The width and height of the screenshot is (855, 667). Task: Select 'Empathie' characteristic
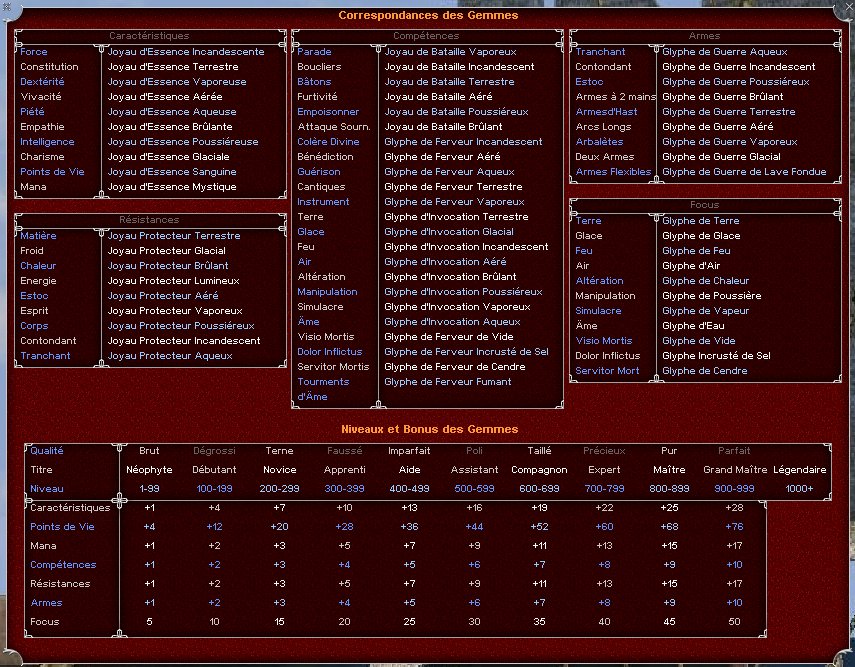click(42, 127)
